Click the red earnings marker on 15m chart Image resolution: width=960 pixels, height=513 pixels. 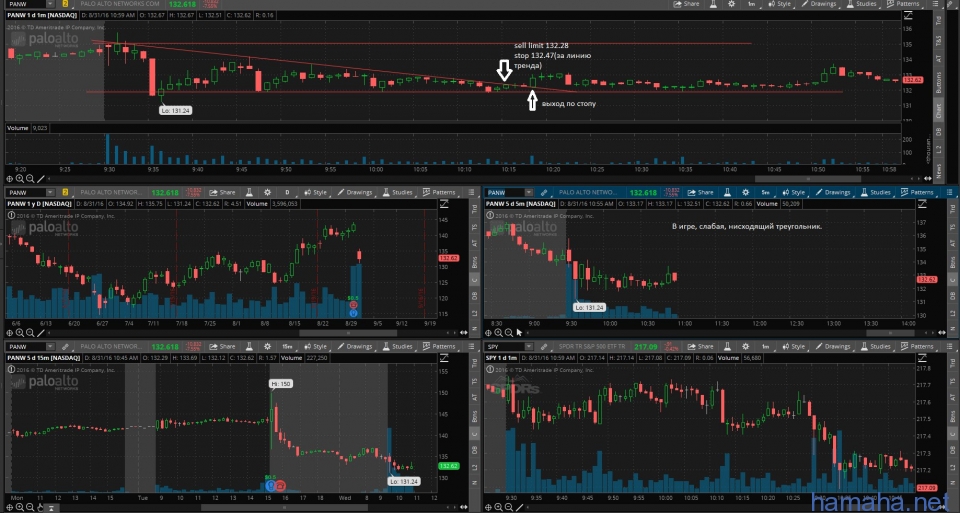pos(280,485)
